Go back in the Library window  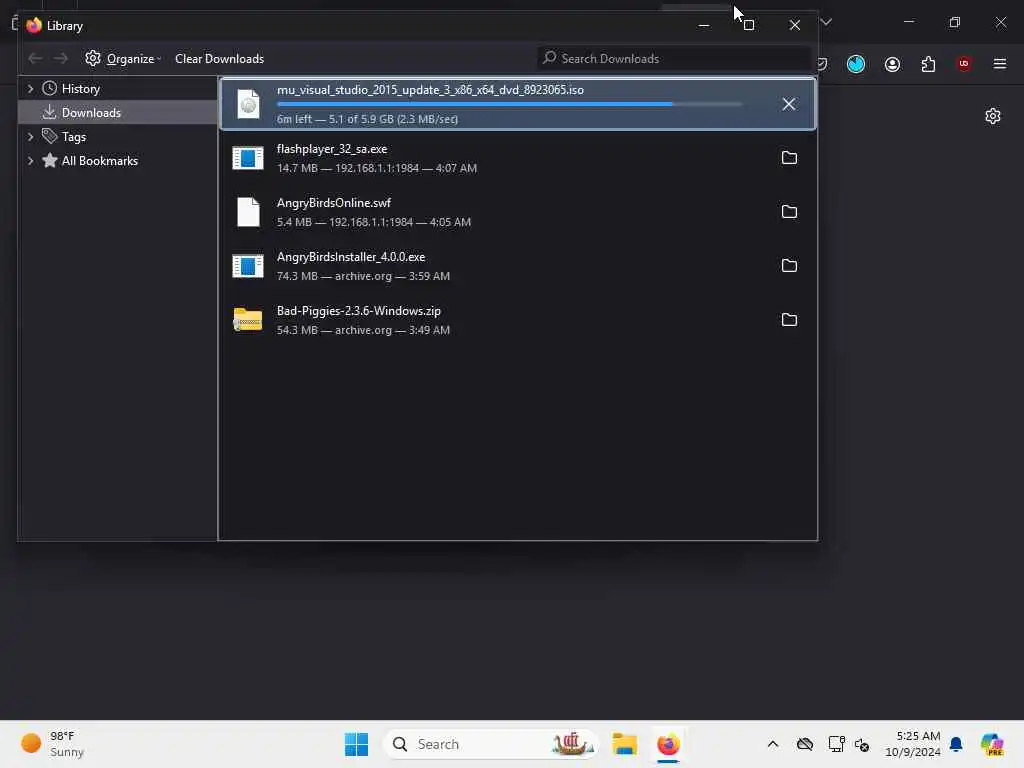click(35, 59)
